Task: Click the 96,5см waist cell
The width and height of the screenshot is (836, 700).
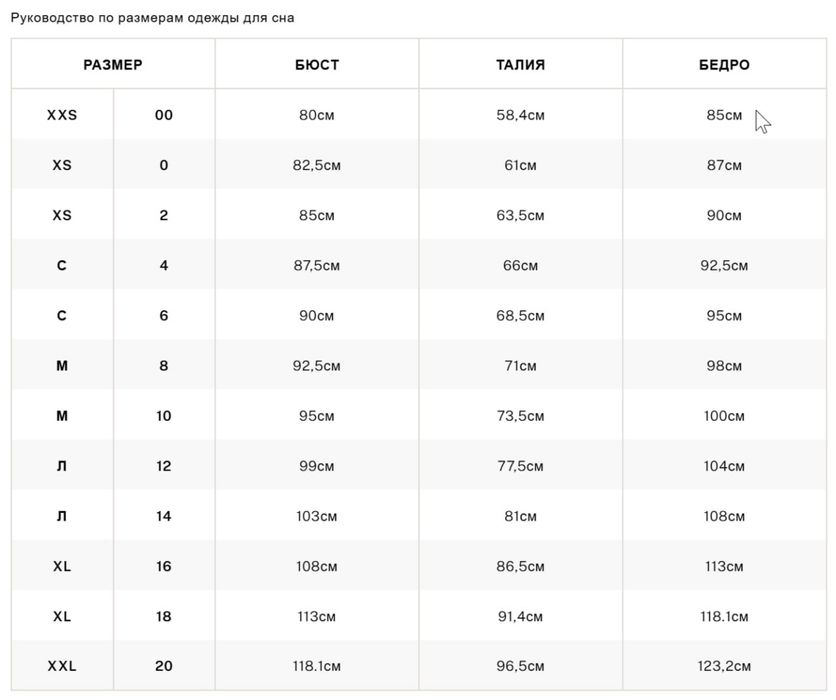Action: click(521, 666)
